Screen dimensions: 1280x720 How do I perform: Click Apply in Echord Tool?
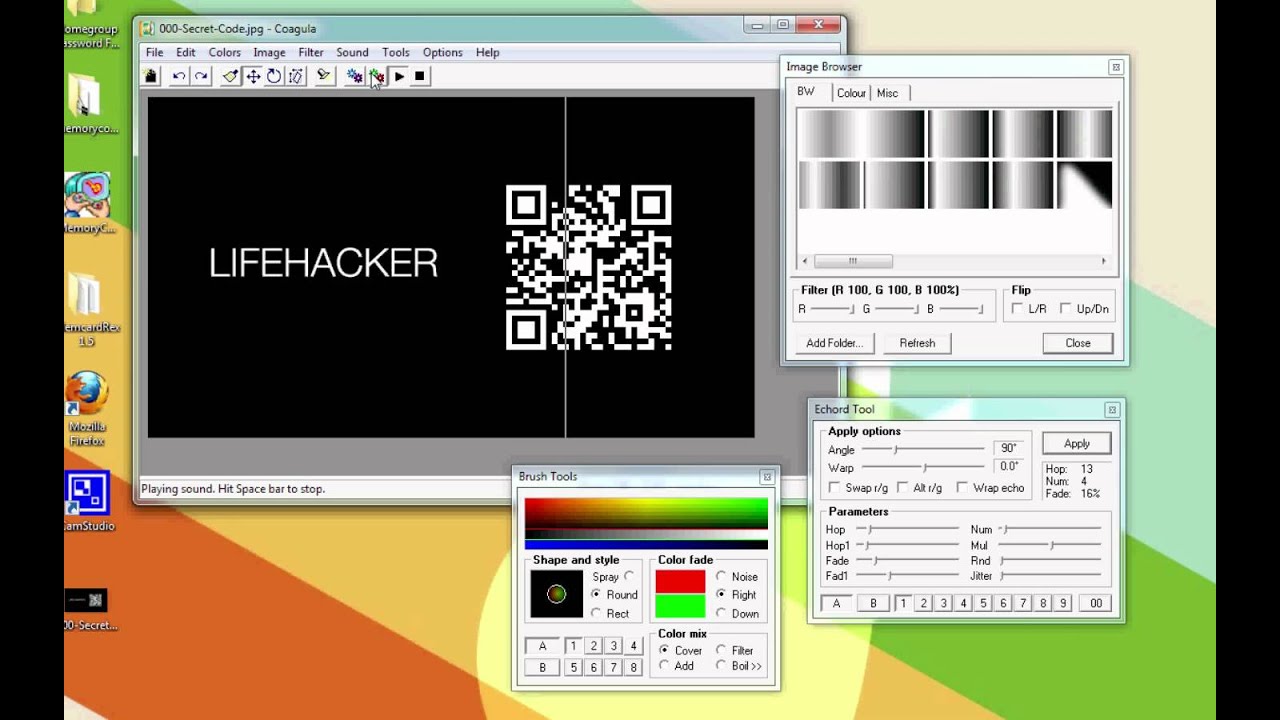click(1077, 443)
